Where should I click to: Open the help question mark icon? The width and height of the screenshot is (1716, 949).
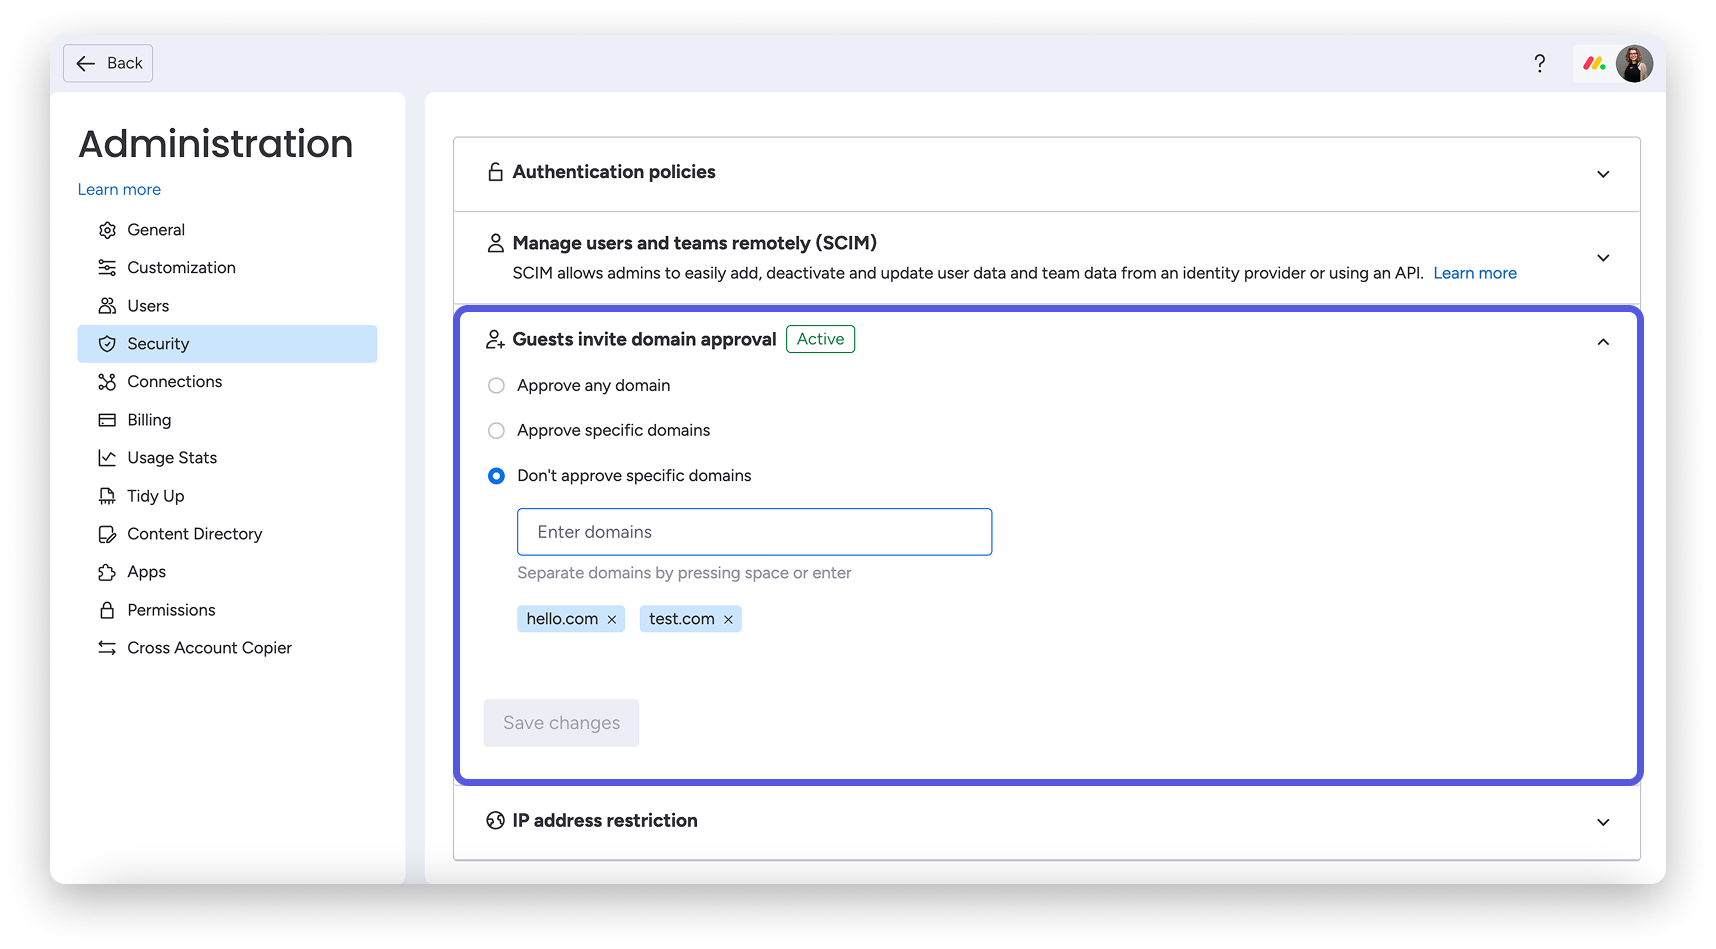tap(1540, 62)
